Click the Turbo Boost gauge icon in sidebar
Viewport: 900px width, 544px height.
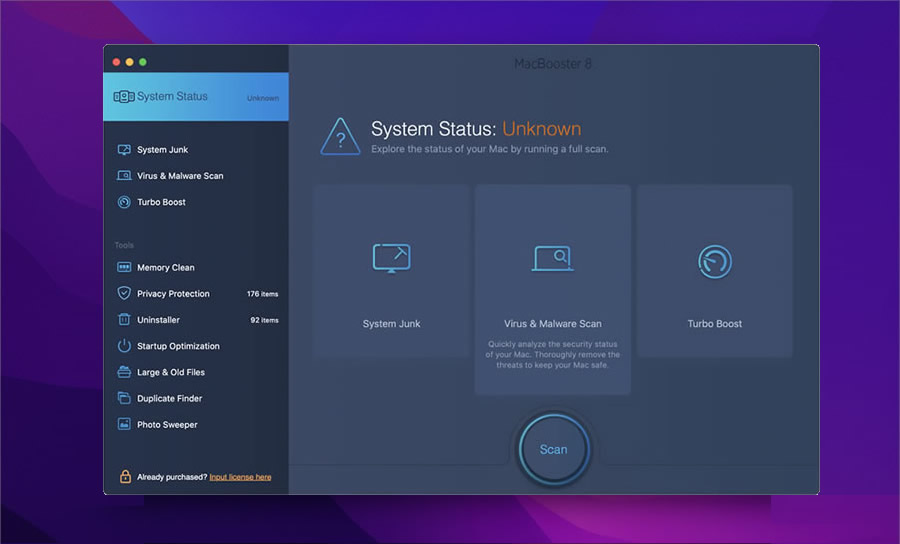(124, 202)
